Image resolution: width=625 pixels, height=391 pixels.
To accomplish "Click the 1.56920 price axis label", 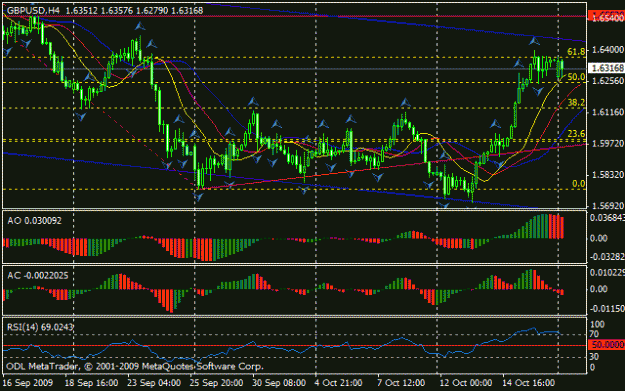I will [x=608, y=206].
